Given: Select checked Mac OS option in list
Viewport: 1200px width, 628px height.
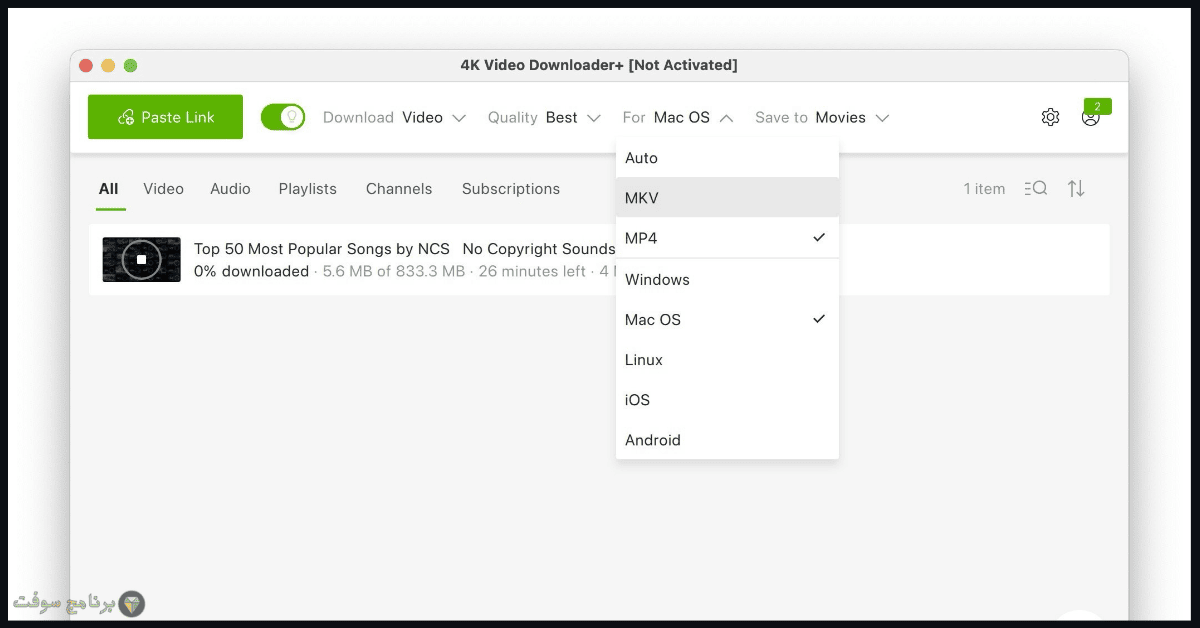Looking at the screenshot, I should coord(727,319).
